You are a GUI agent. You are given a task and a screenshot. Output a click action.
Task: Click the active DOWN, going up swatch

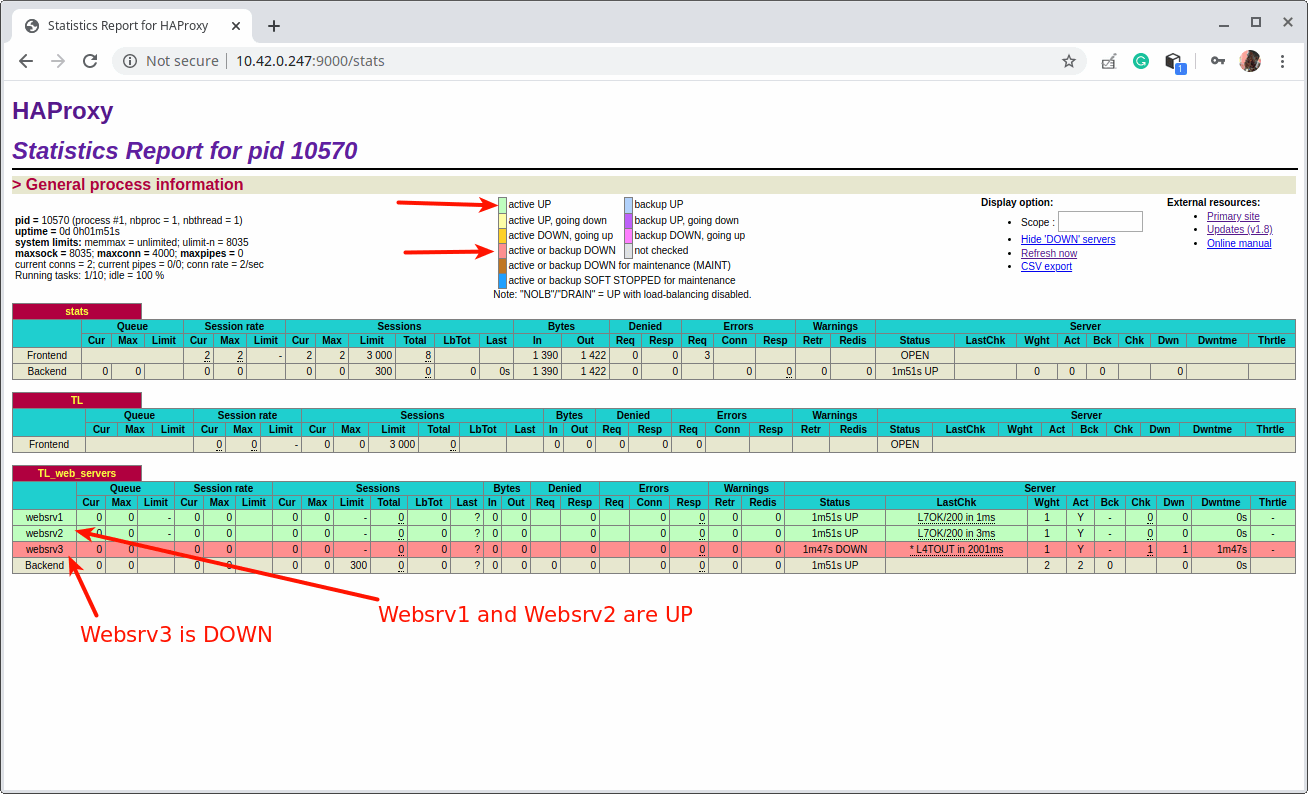(x=503, y=236)
